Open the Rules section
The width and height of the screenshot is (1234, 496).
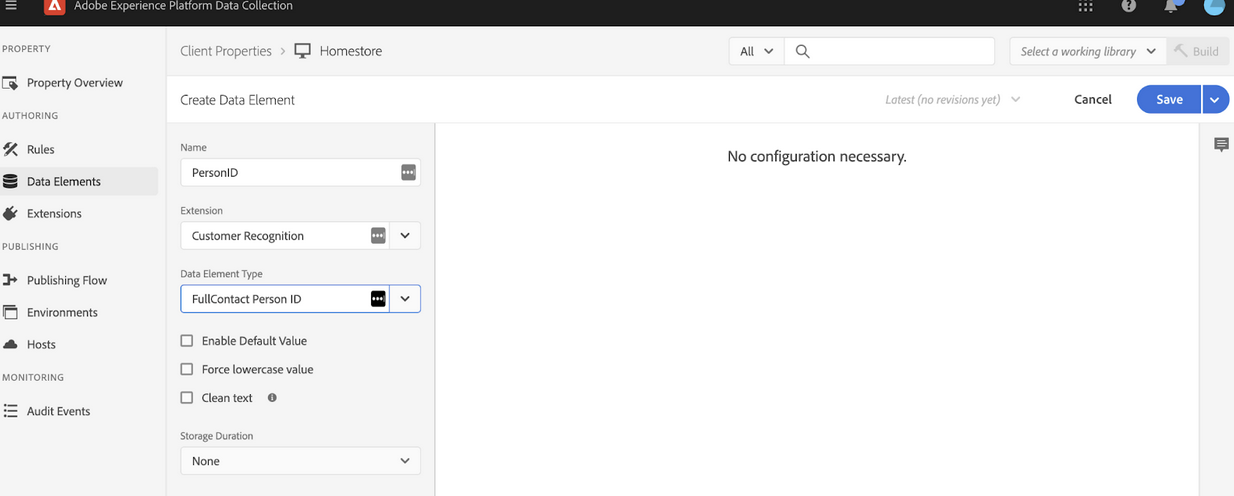point(41,149)
